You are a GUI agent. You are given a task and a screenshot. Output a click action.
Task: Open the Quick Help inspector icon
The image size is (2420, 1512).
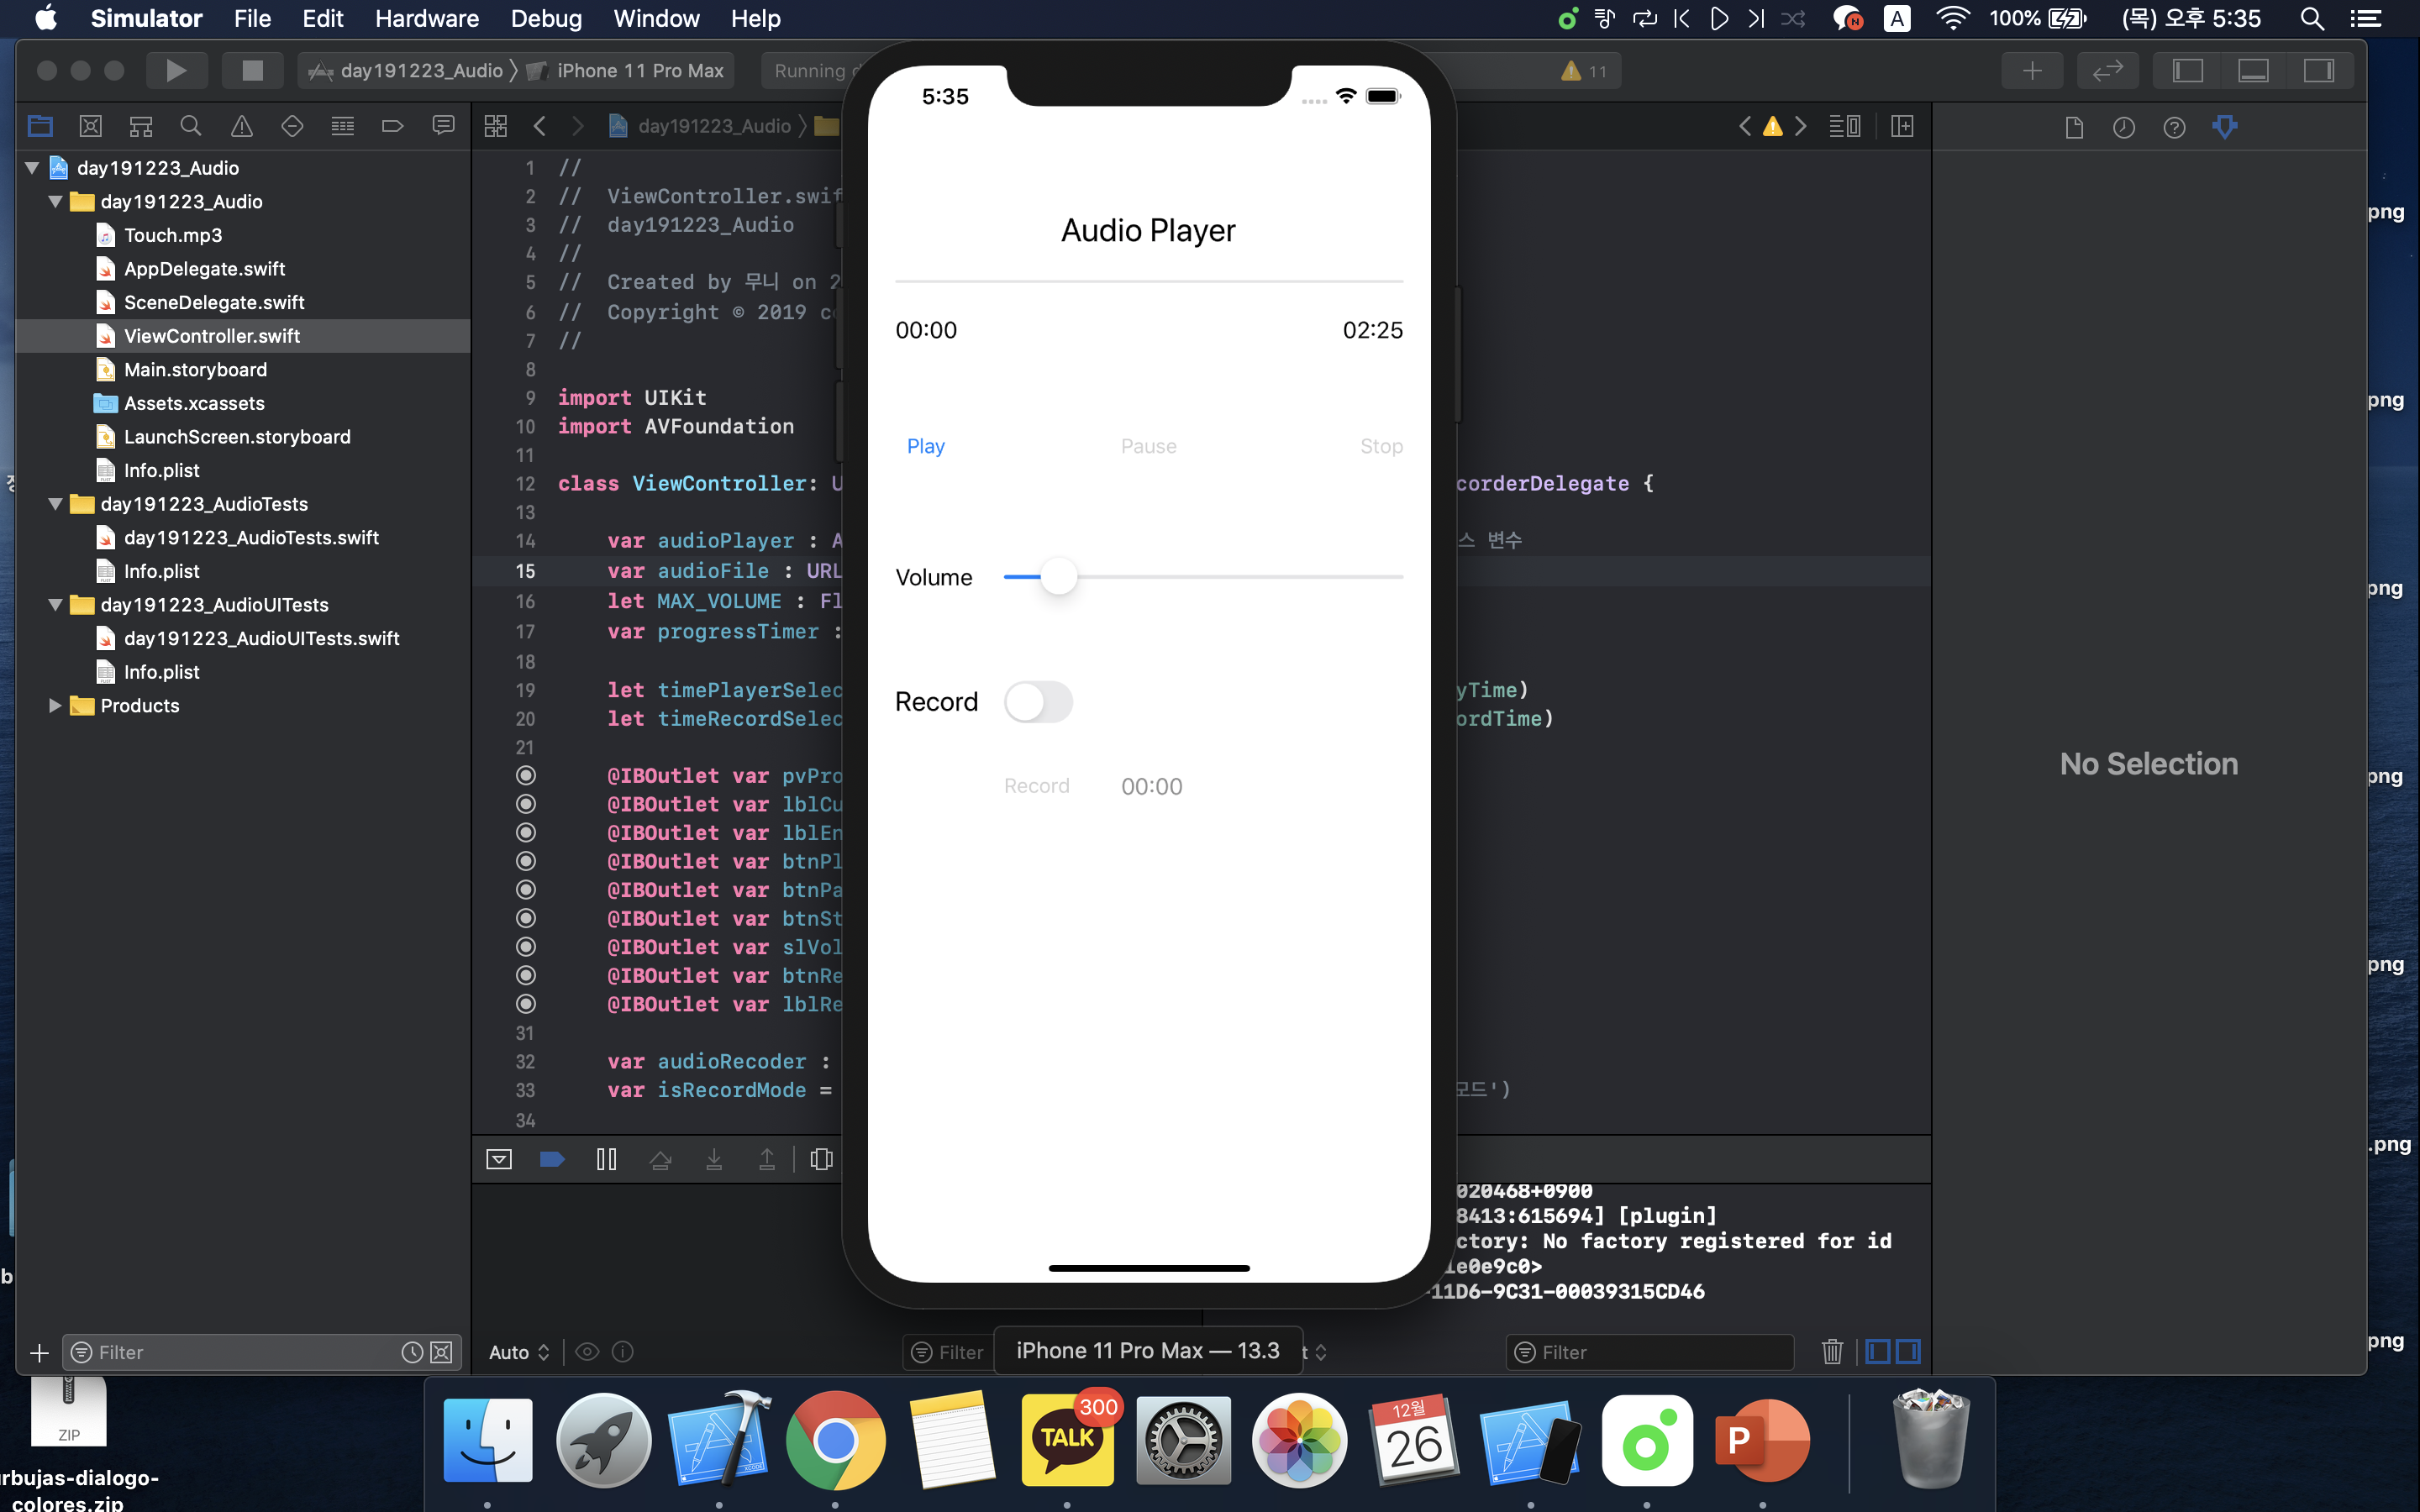click(2173, 127)
